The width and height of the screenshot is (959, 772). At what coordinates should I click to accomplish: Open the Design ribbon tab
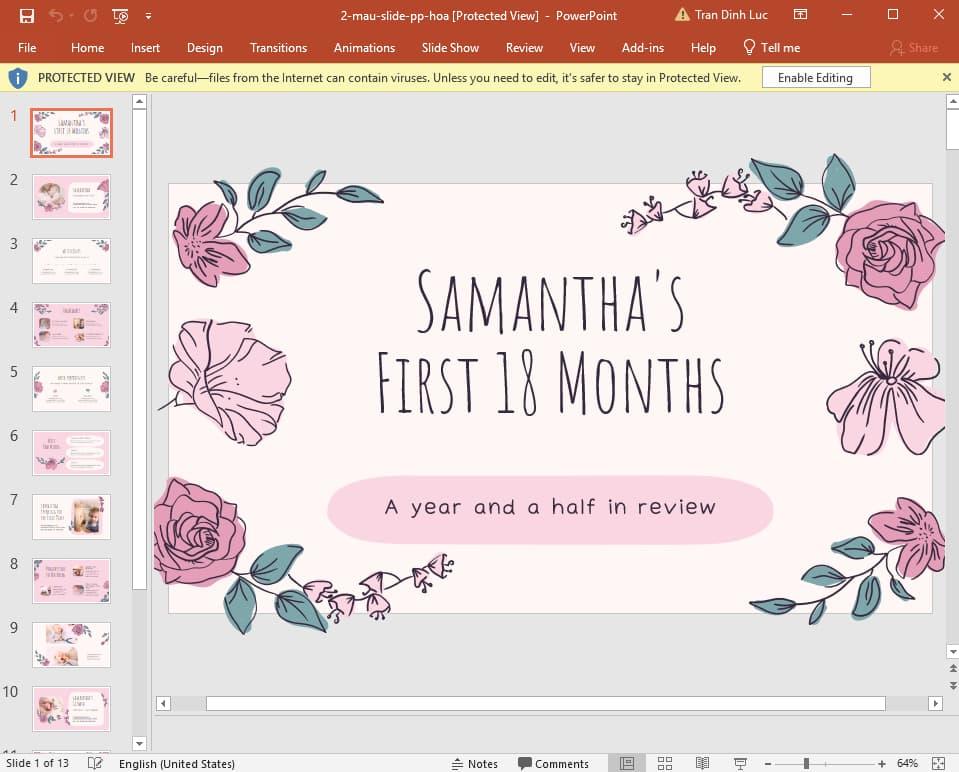point(204,47)
